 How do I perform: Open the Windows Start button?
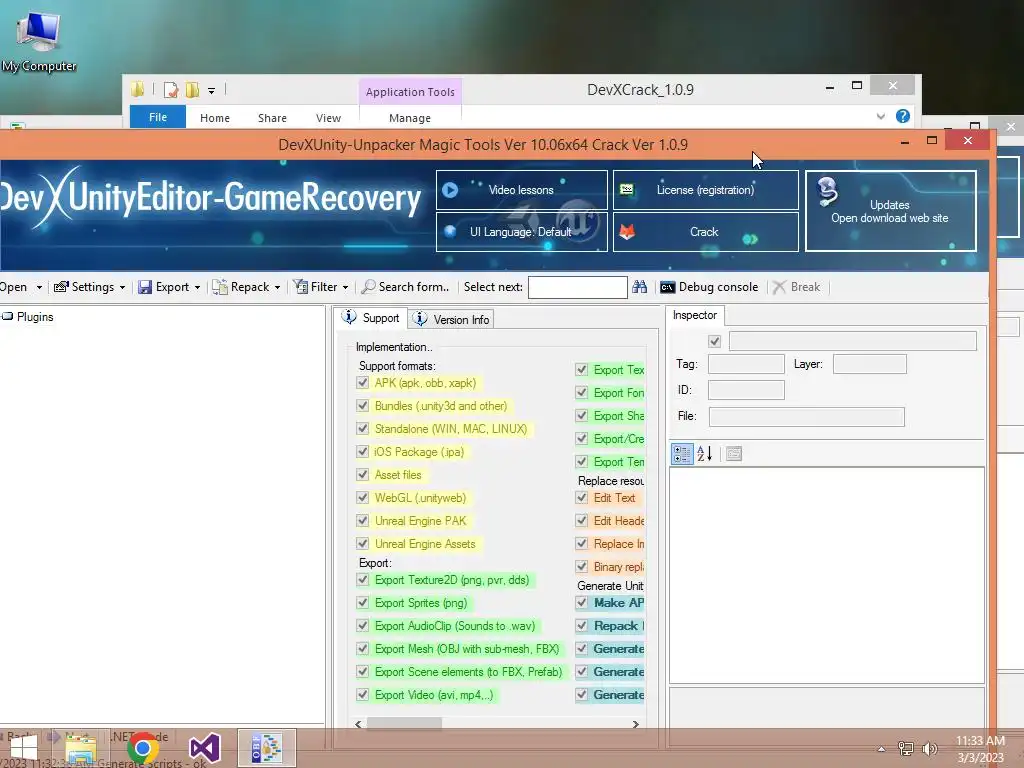(x=24, y=748)
